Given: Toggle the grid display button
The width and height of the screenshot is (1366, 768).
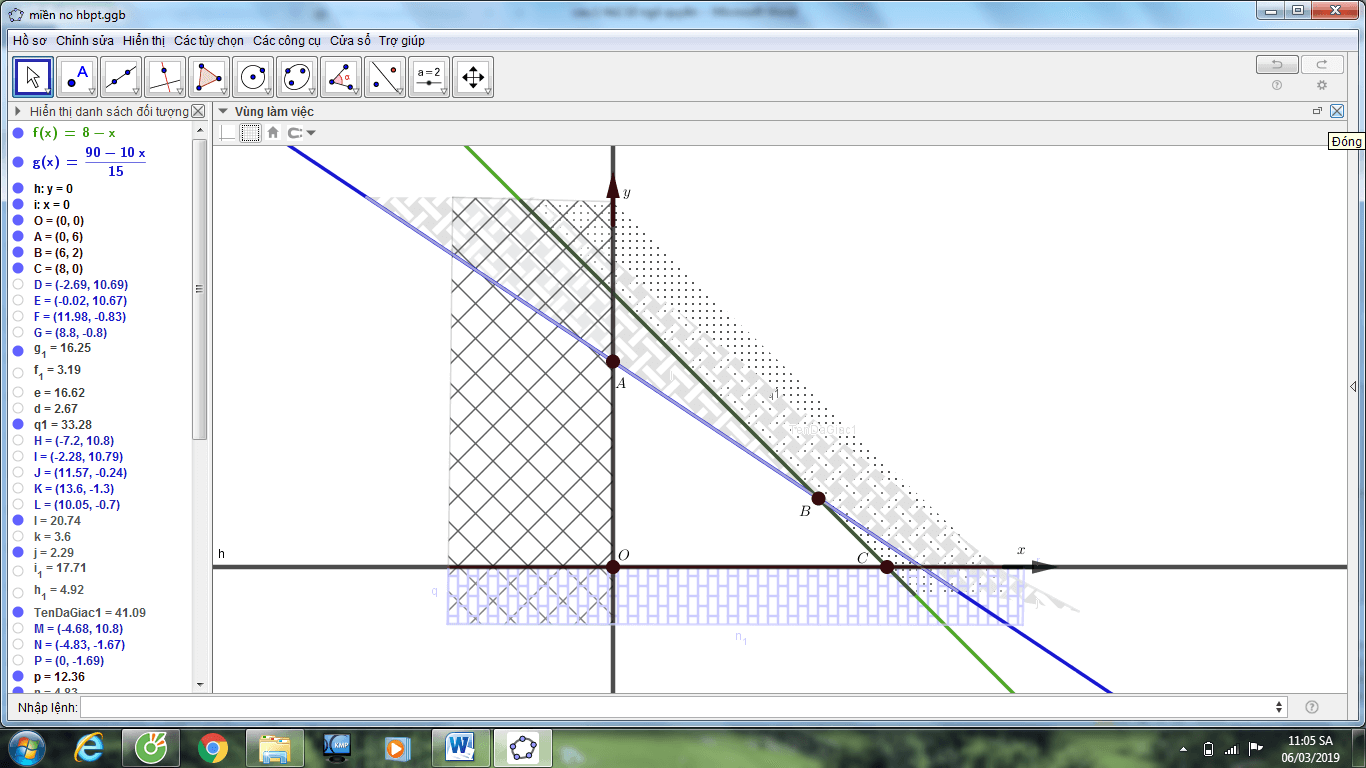Looking at the screenshot, I should 250,132.
